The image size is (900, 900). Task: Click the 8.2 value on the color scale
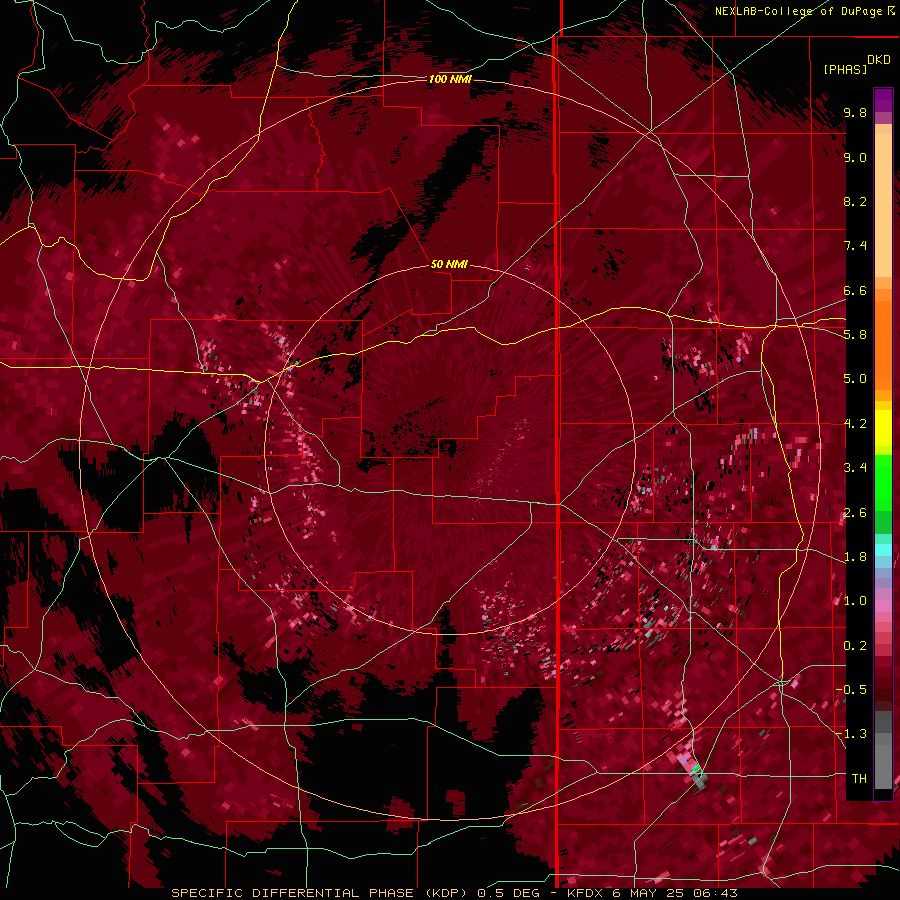click(855, 201)
